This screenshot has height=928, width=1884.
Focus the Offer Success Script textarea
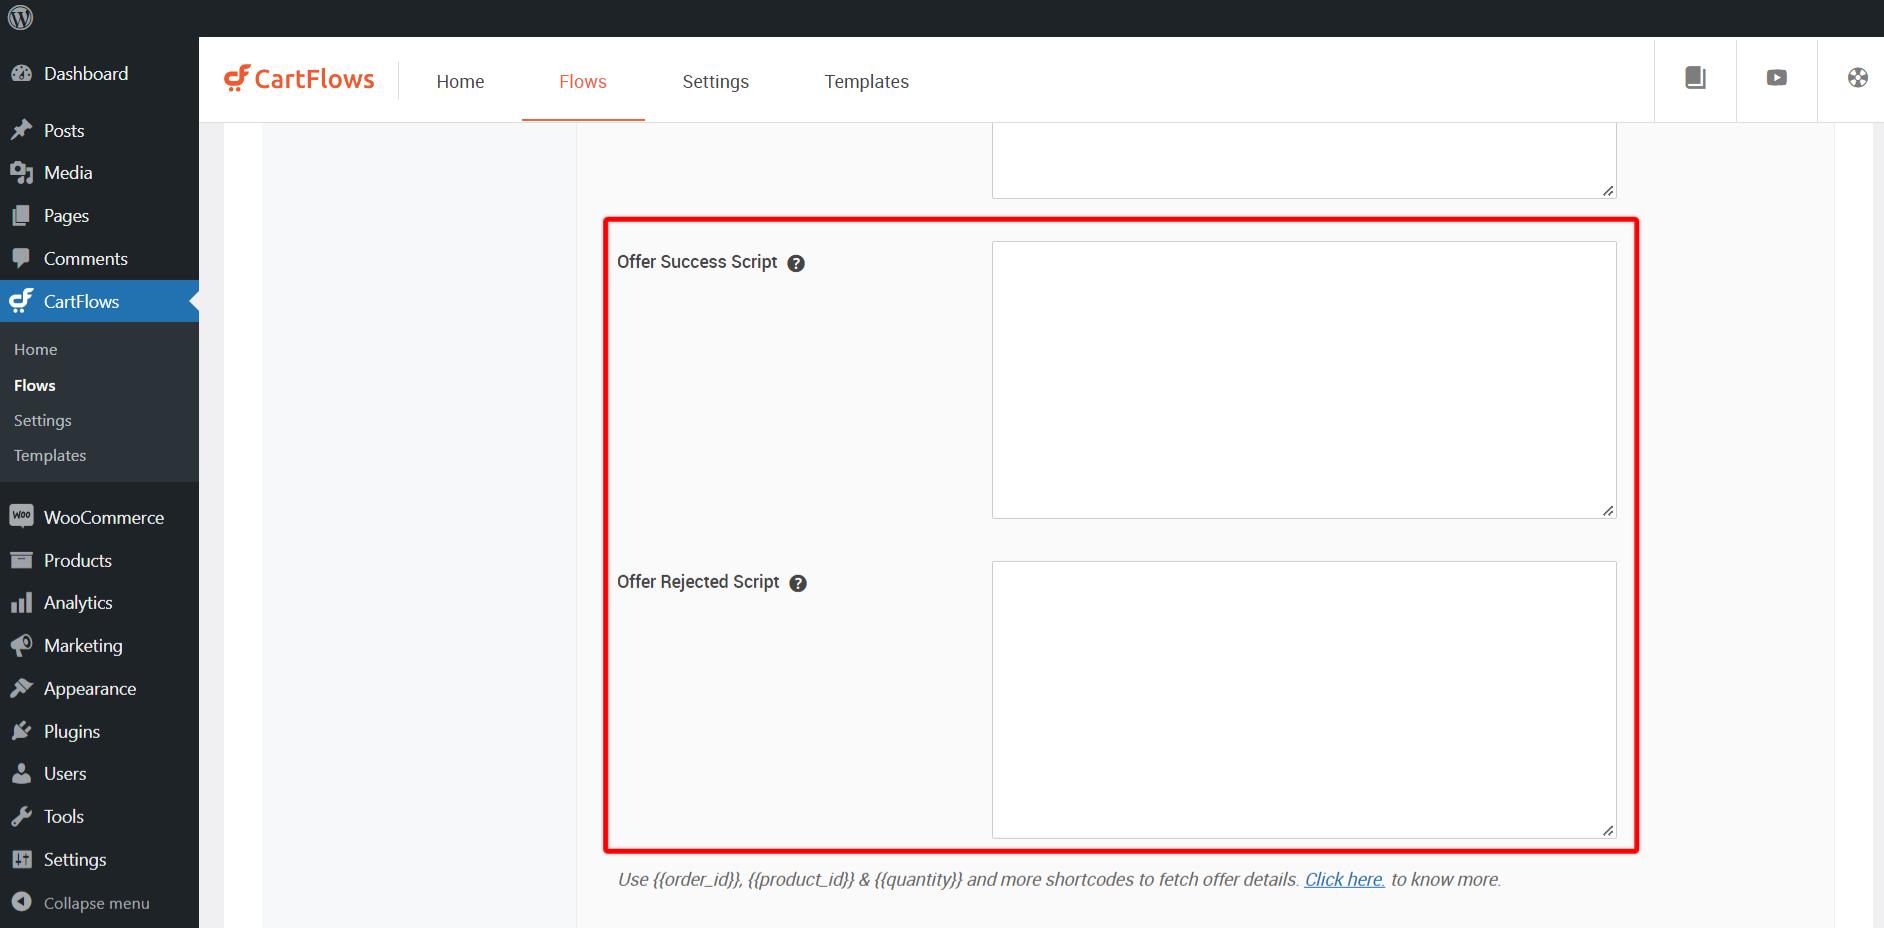1304,380
